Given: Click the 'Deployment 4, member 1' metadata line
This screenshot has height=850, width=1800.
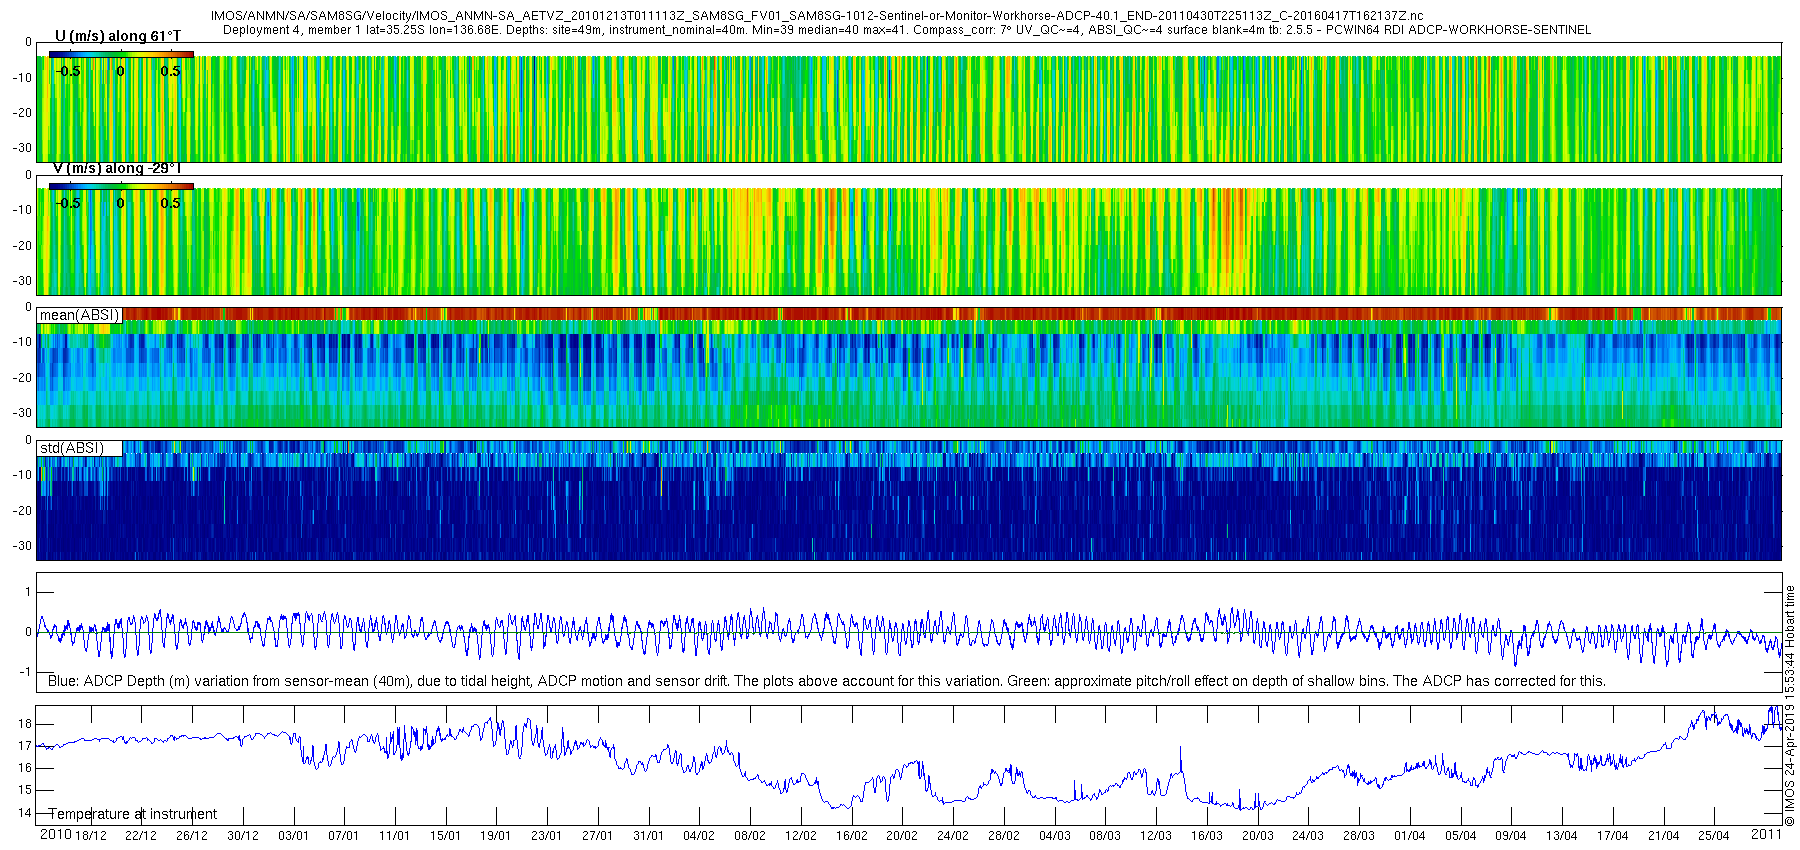Looking at the screenshot, I should [907, 30].
